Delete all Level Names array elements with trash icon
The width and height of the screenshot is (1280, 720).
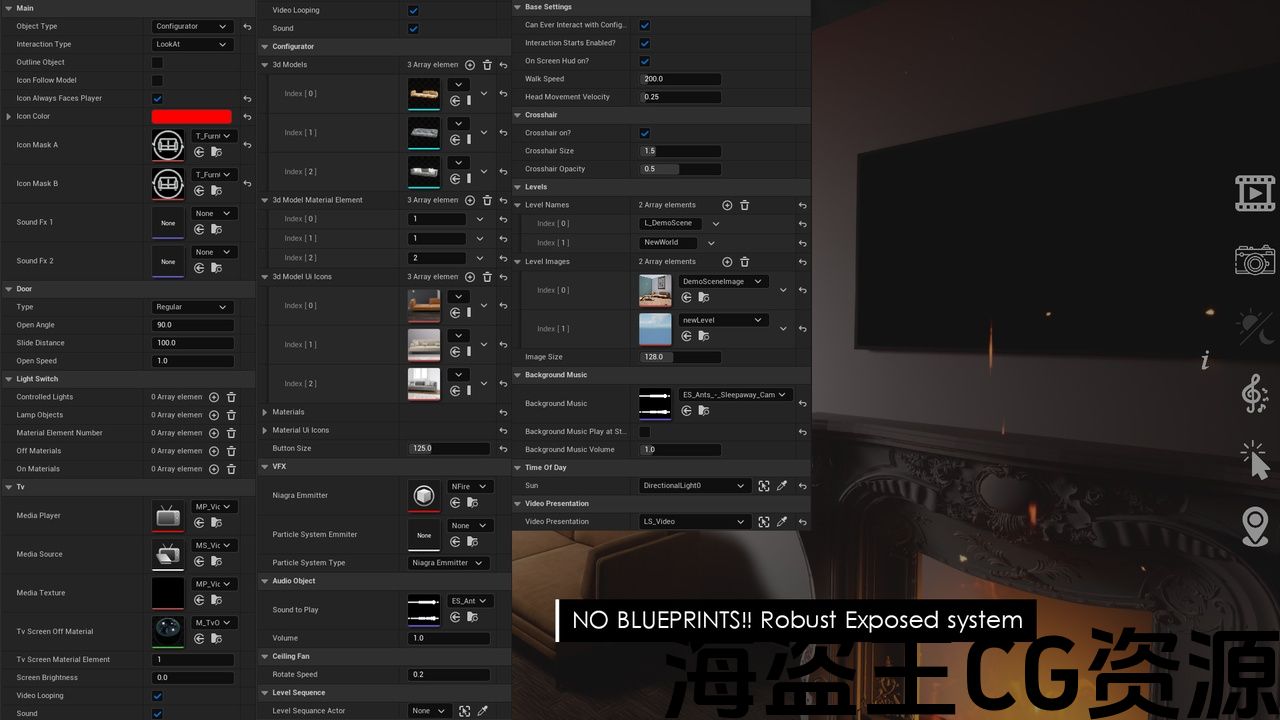pyautogui.click(x=744, y=205)
